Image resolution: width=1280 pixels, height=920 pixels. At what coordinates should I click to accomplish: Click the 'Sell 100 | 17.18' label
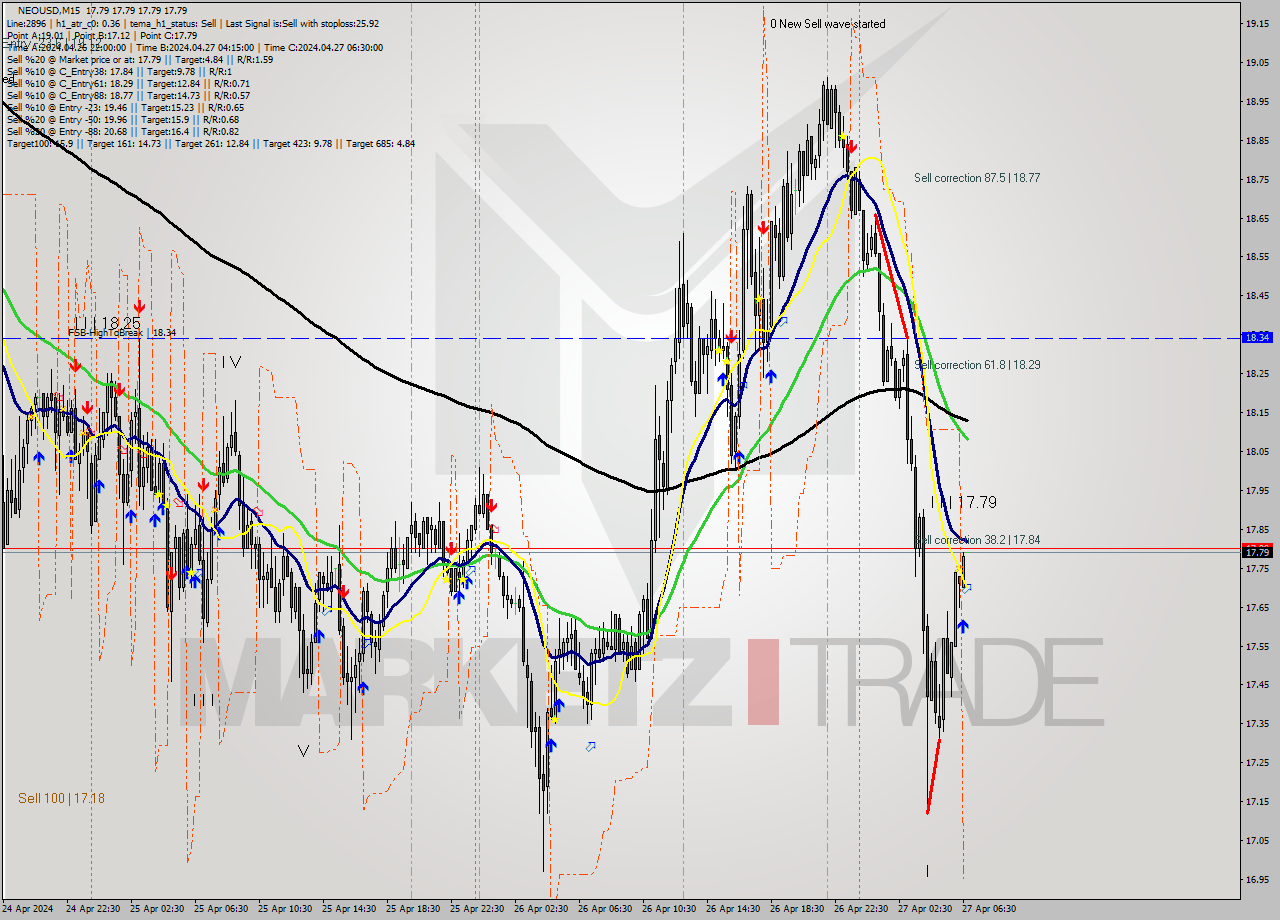pos(61,798)
